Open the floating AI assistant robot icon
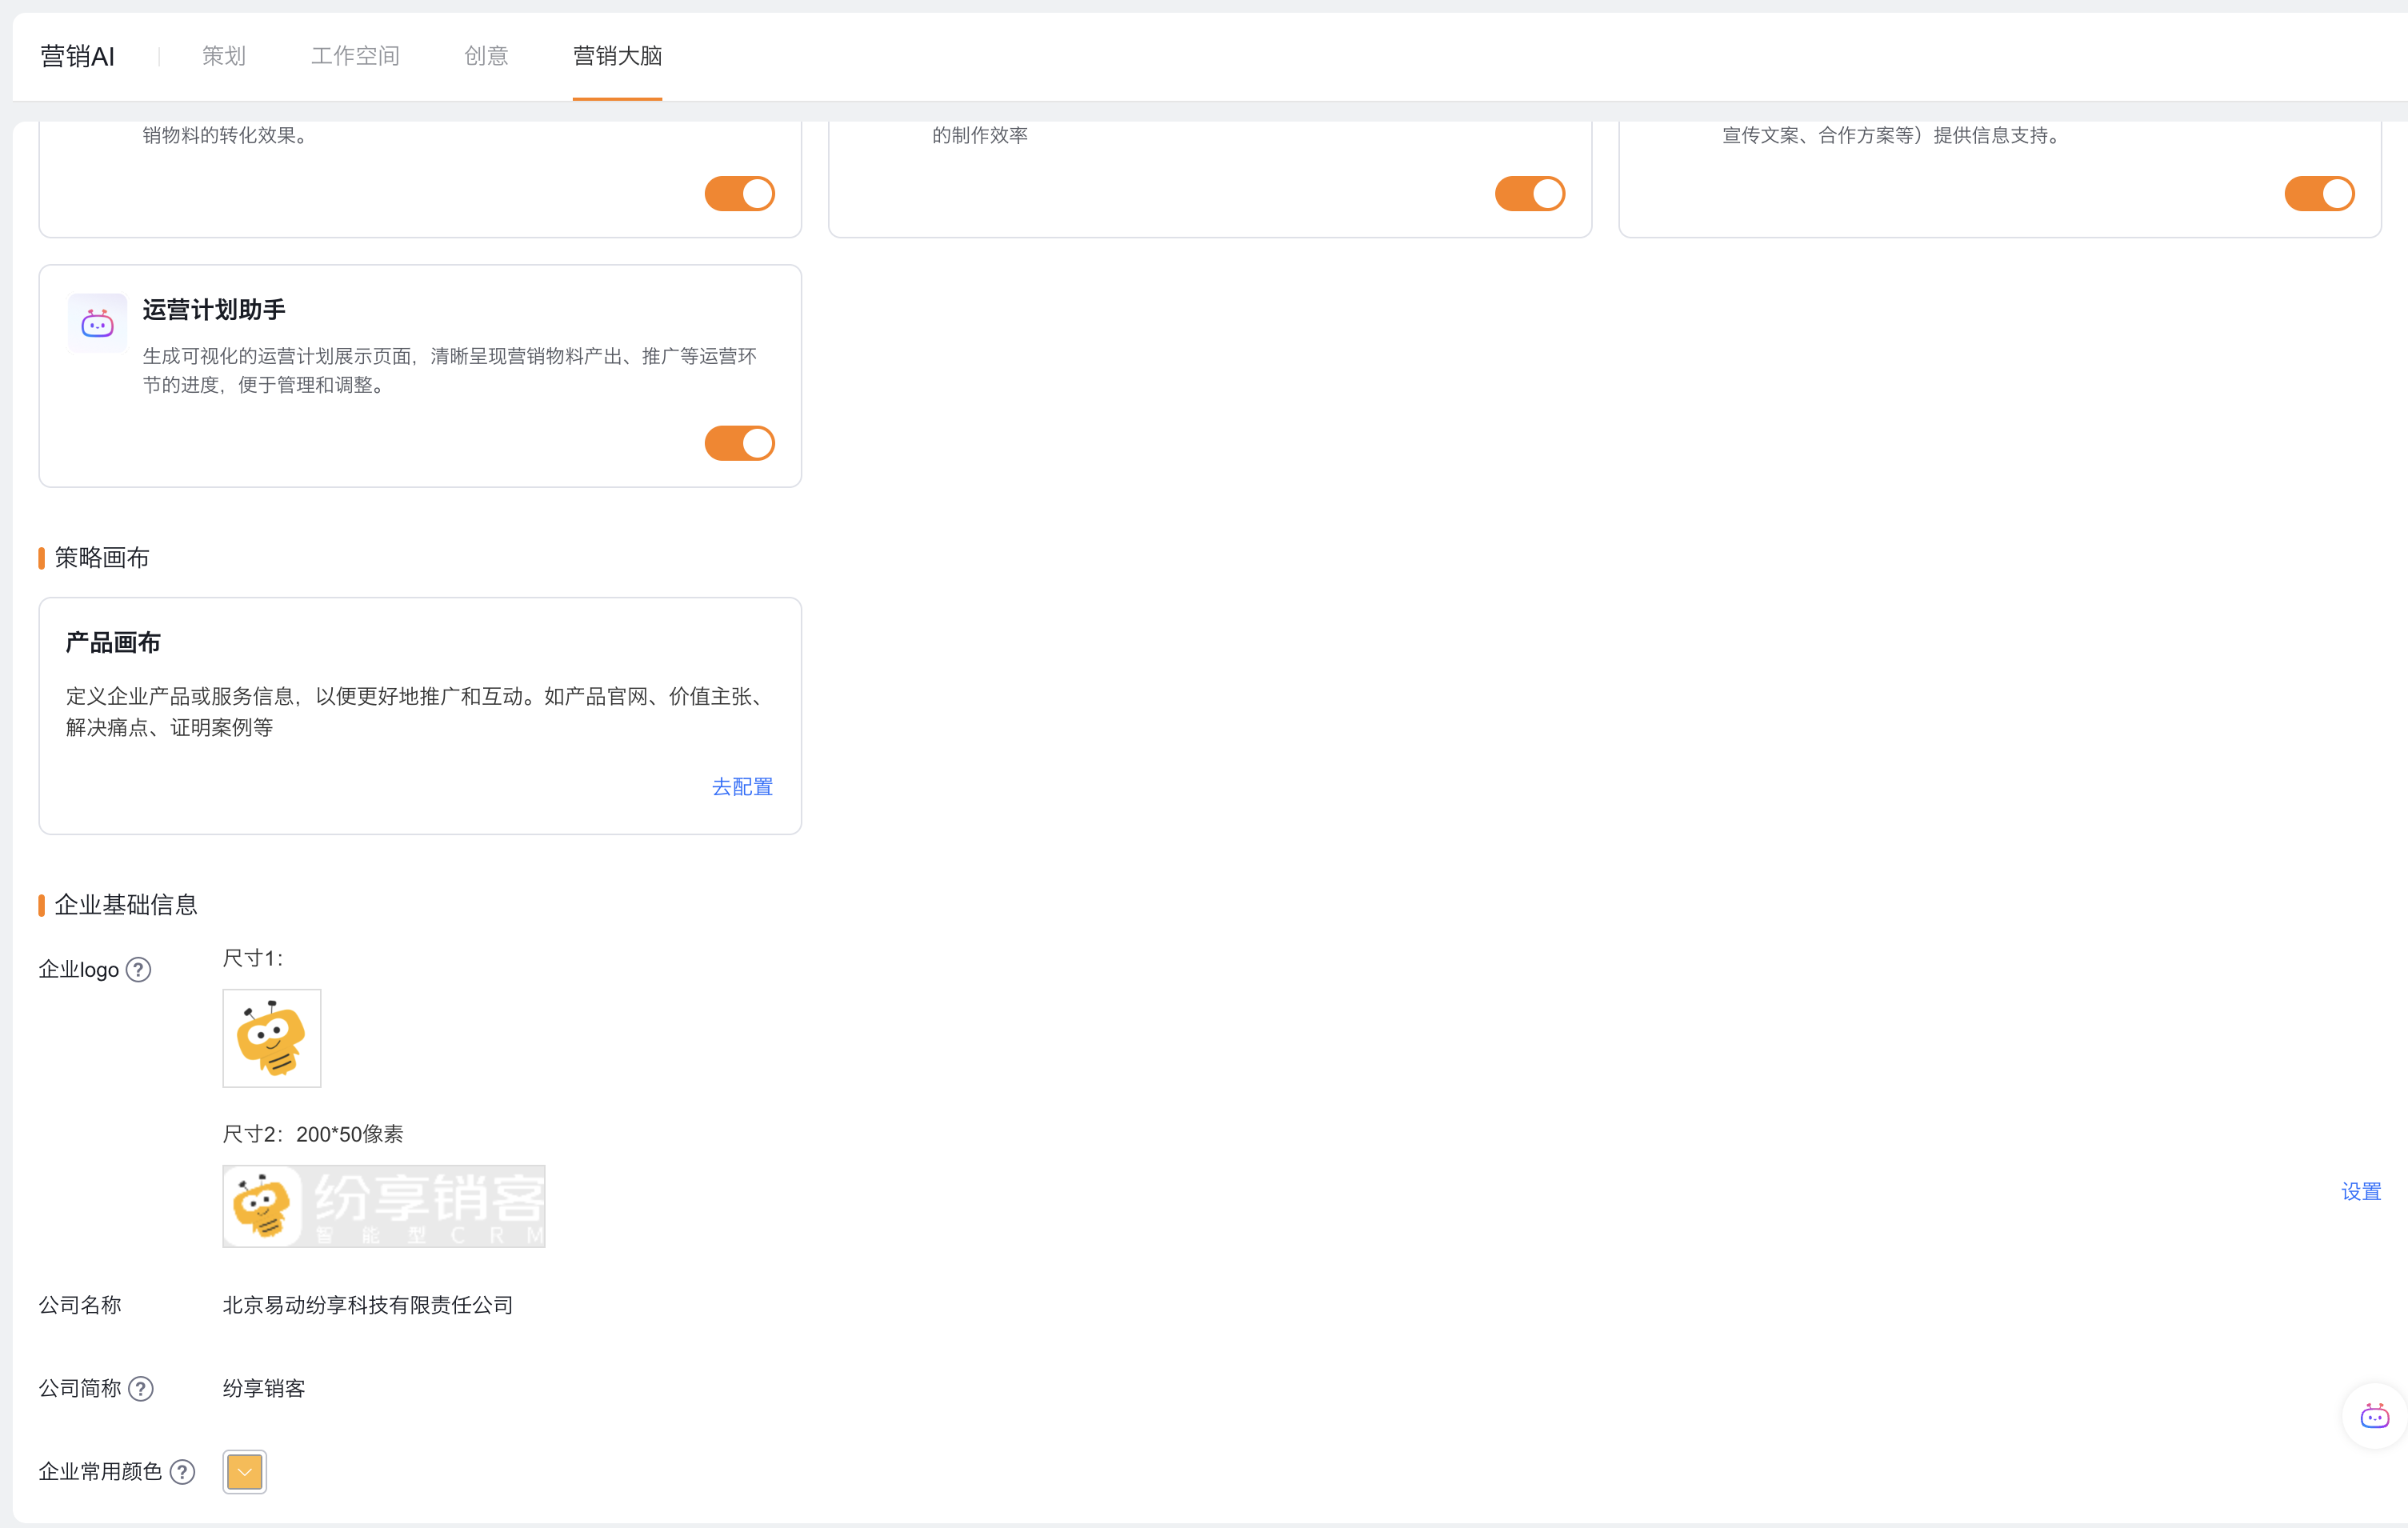The height and width of the screenshot is (1528, 2408). click(2374, 1416)
